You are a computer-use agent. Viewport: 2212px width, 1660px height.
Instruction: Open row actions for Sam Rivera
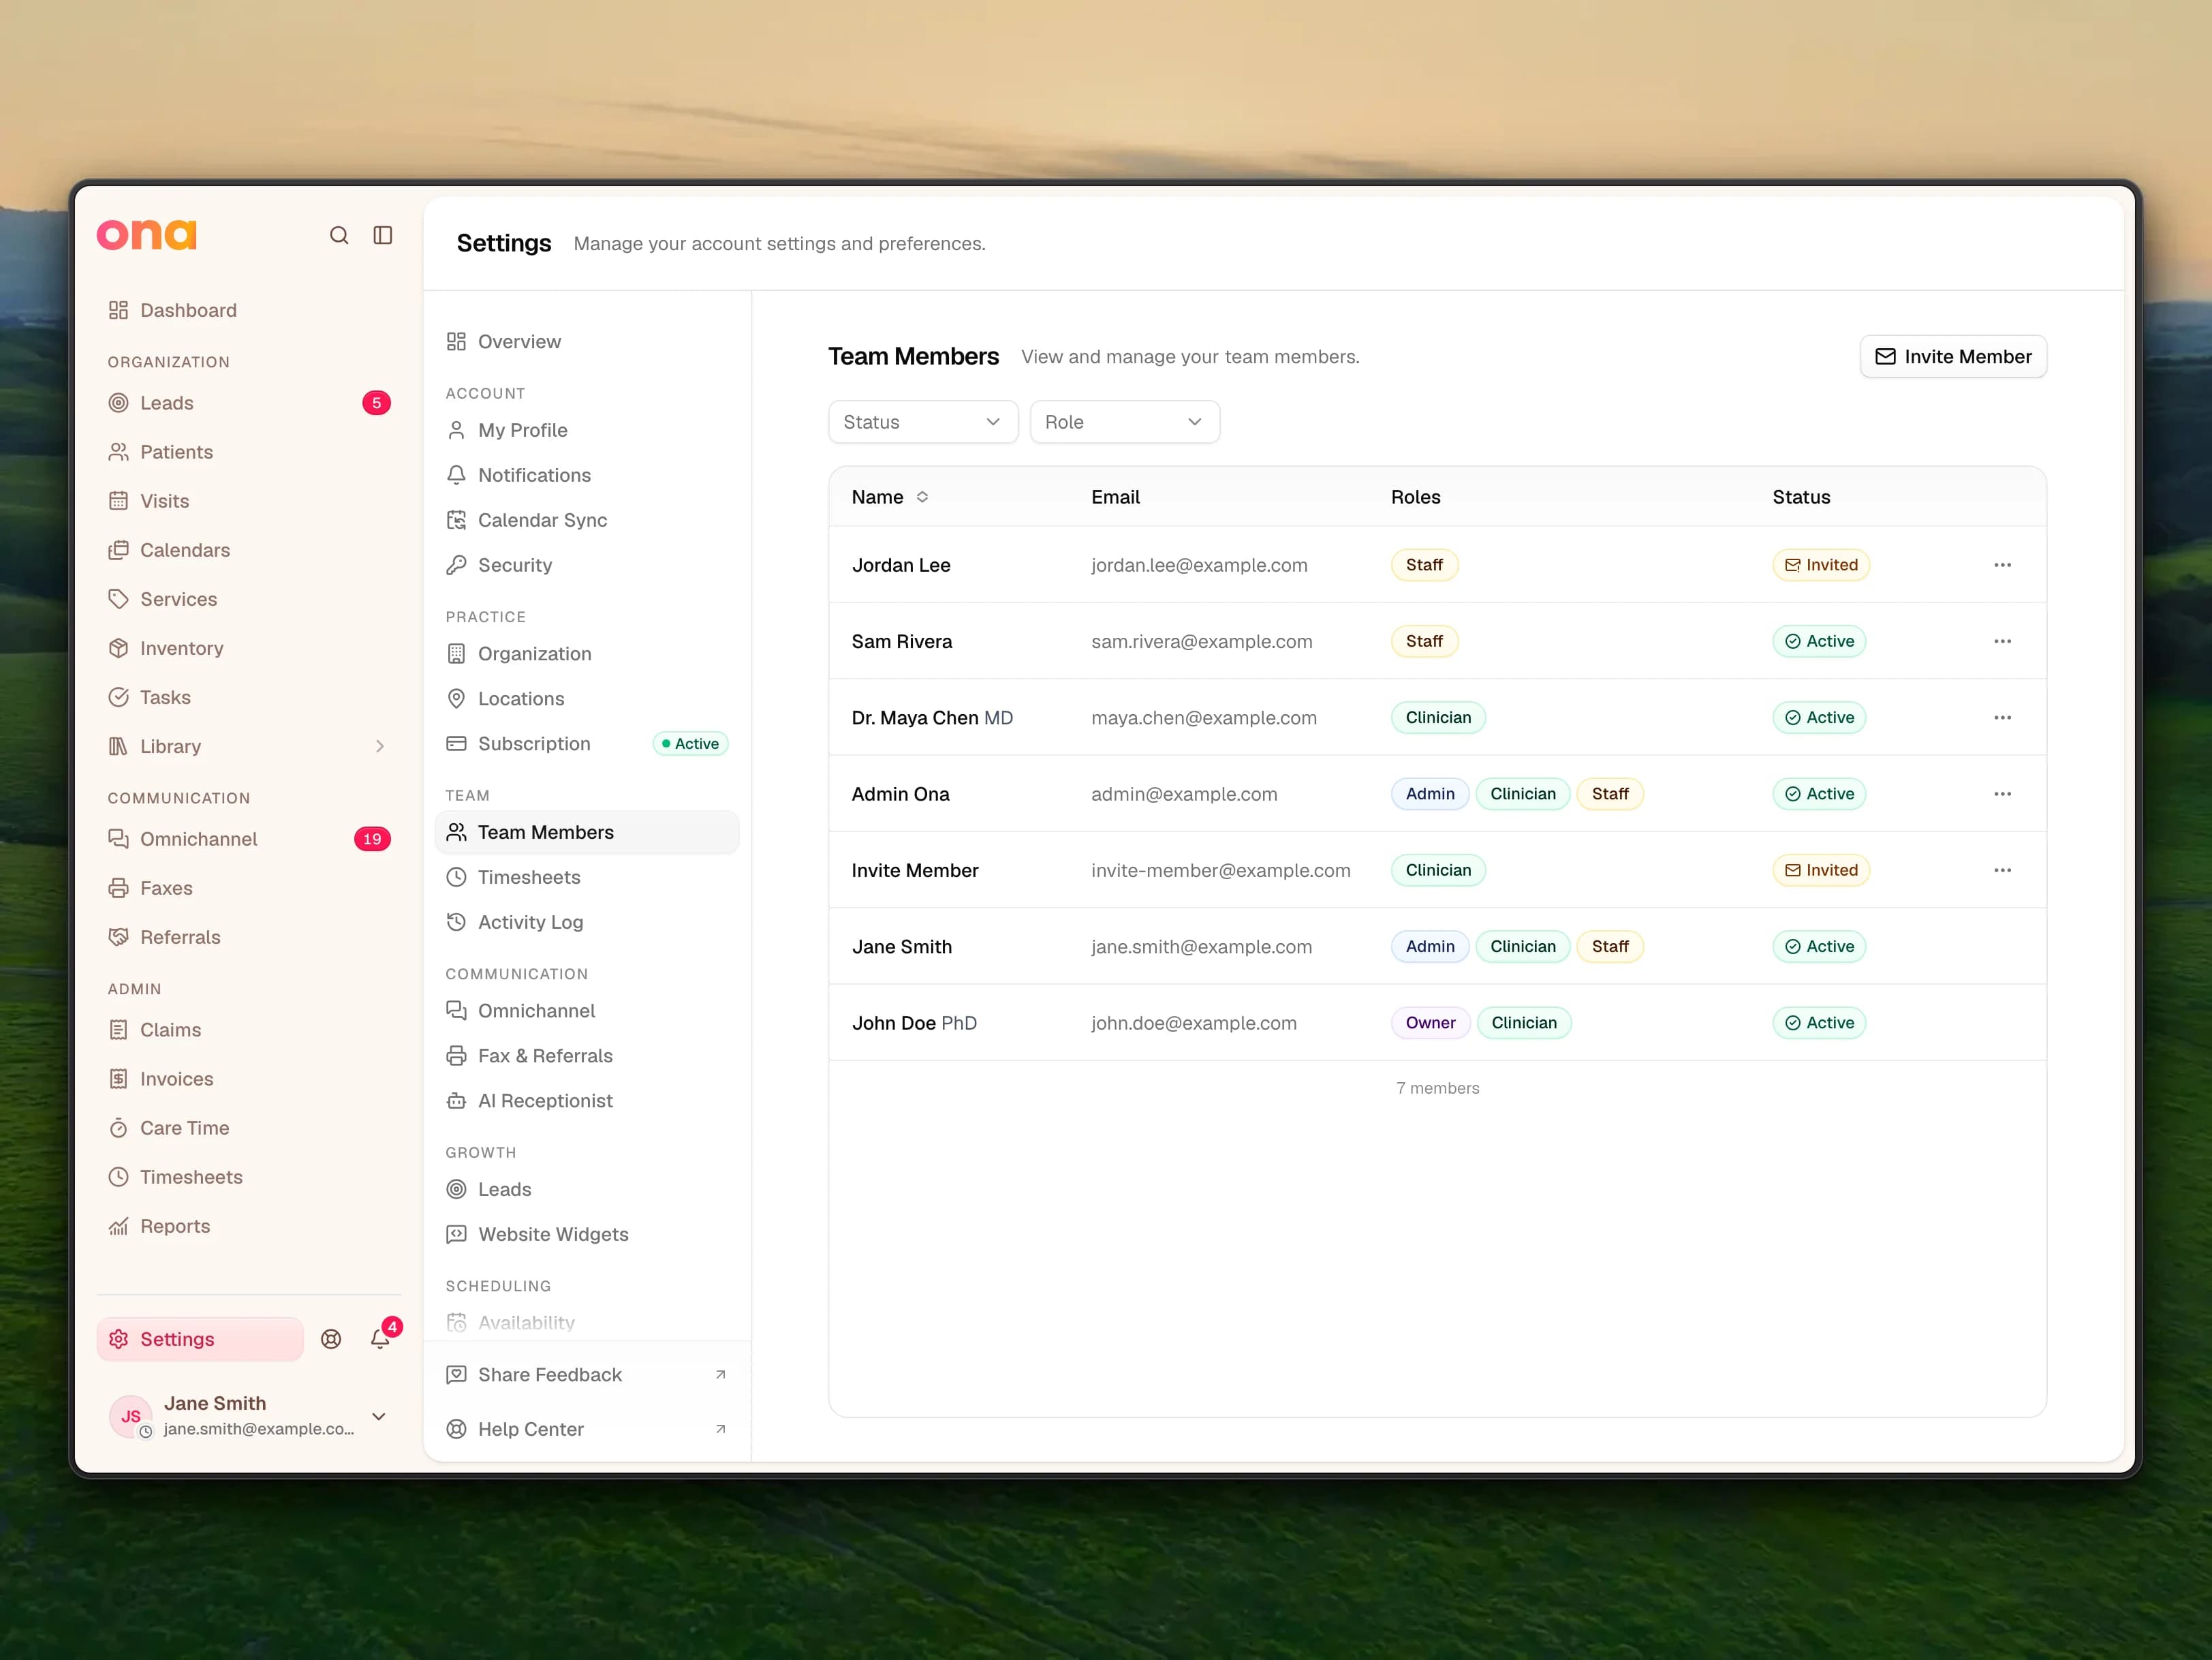click(x=2002, y=641)
